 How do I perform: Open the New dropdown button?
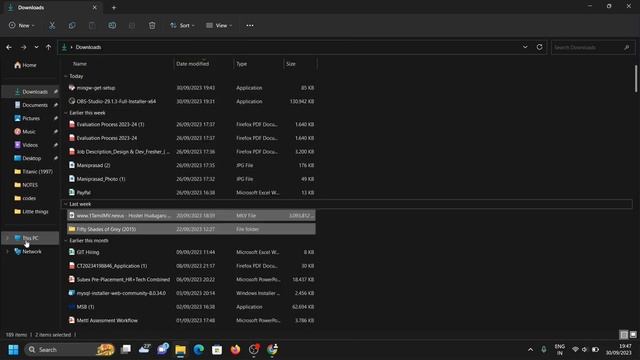(x=22, y=25)
